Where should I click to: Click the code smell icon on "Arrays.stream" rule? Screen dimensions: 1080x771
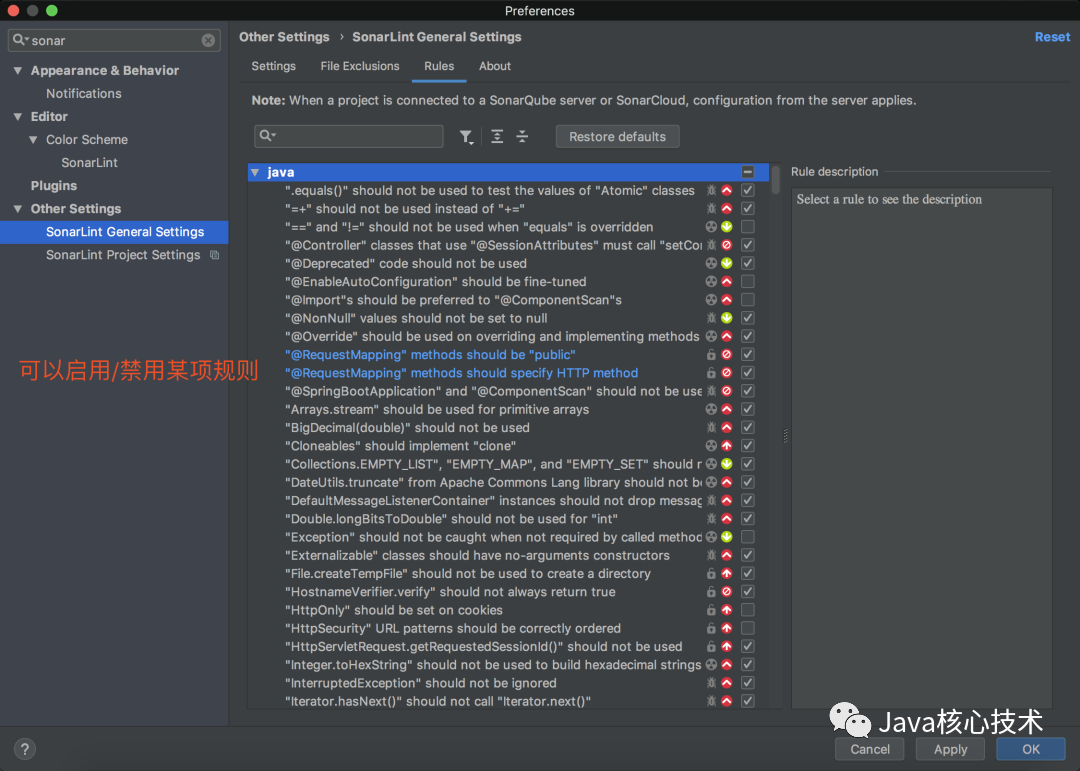point(712,409)
